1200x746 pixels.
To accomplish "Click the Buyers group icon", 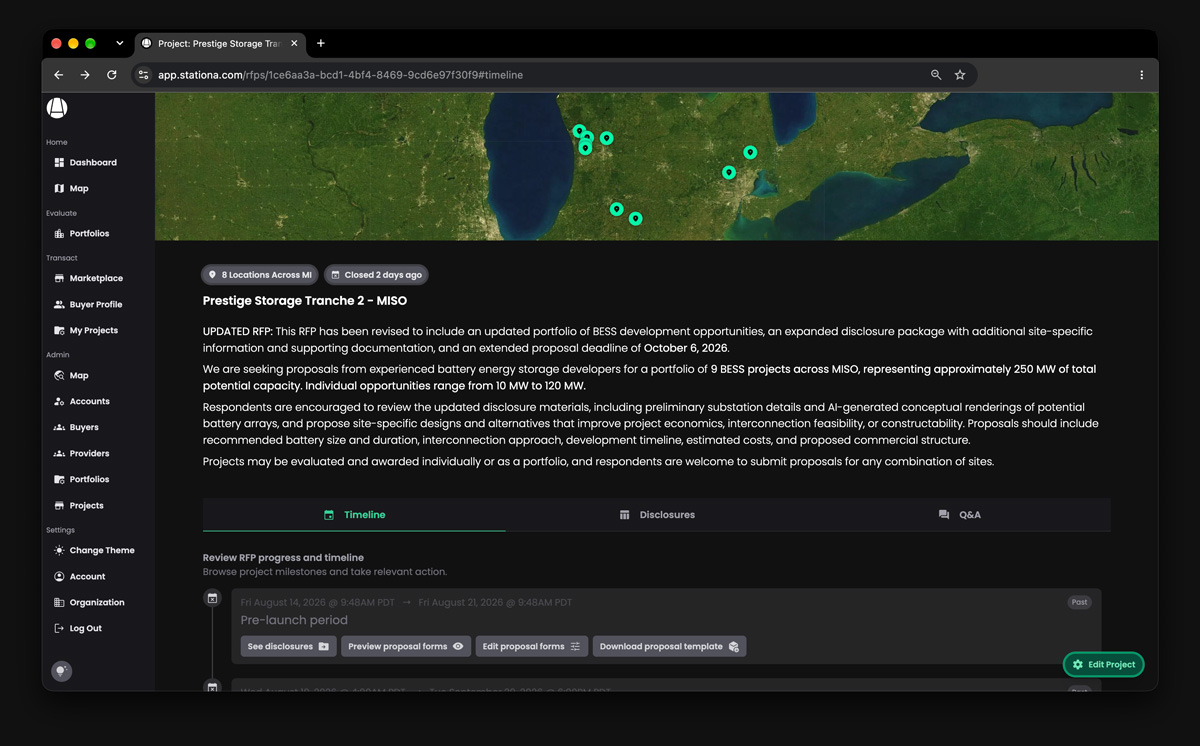I will (x=59, y=427).
